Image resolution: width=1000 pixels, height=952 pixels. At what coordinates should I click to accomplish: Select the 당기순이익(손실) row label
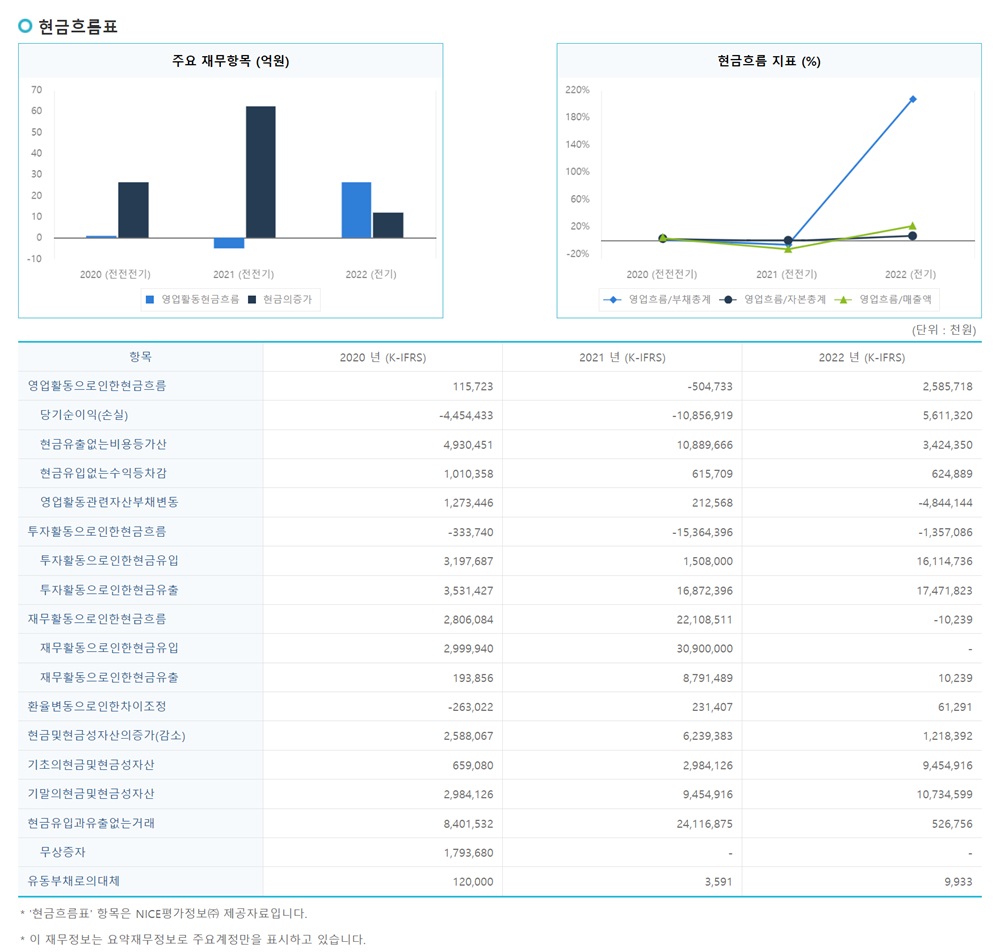coord(84,415)
